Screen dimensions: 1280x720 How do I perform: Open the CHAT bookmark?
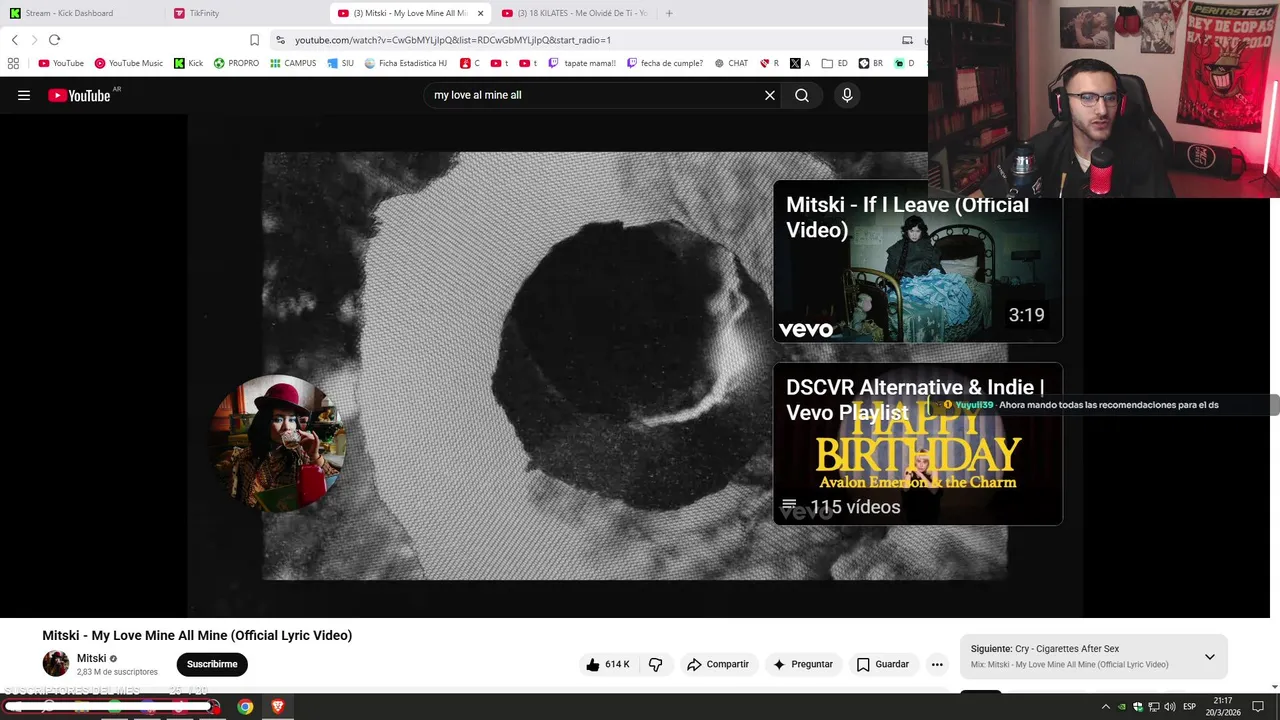pyautogui.click(x=731, y=63)
